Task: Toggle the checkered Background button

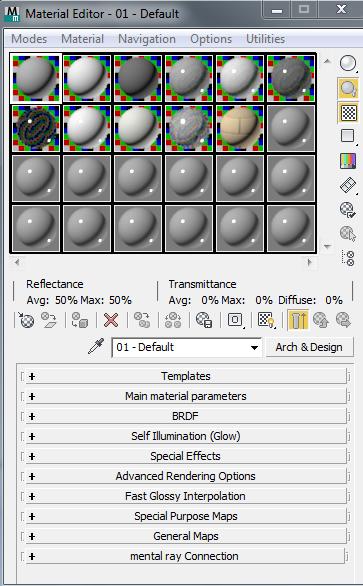Action: tap(348, 112)
